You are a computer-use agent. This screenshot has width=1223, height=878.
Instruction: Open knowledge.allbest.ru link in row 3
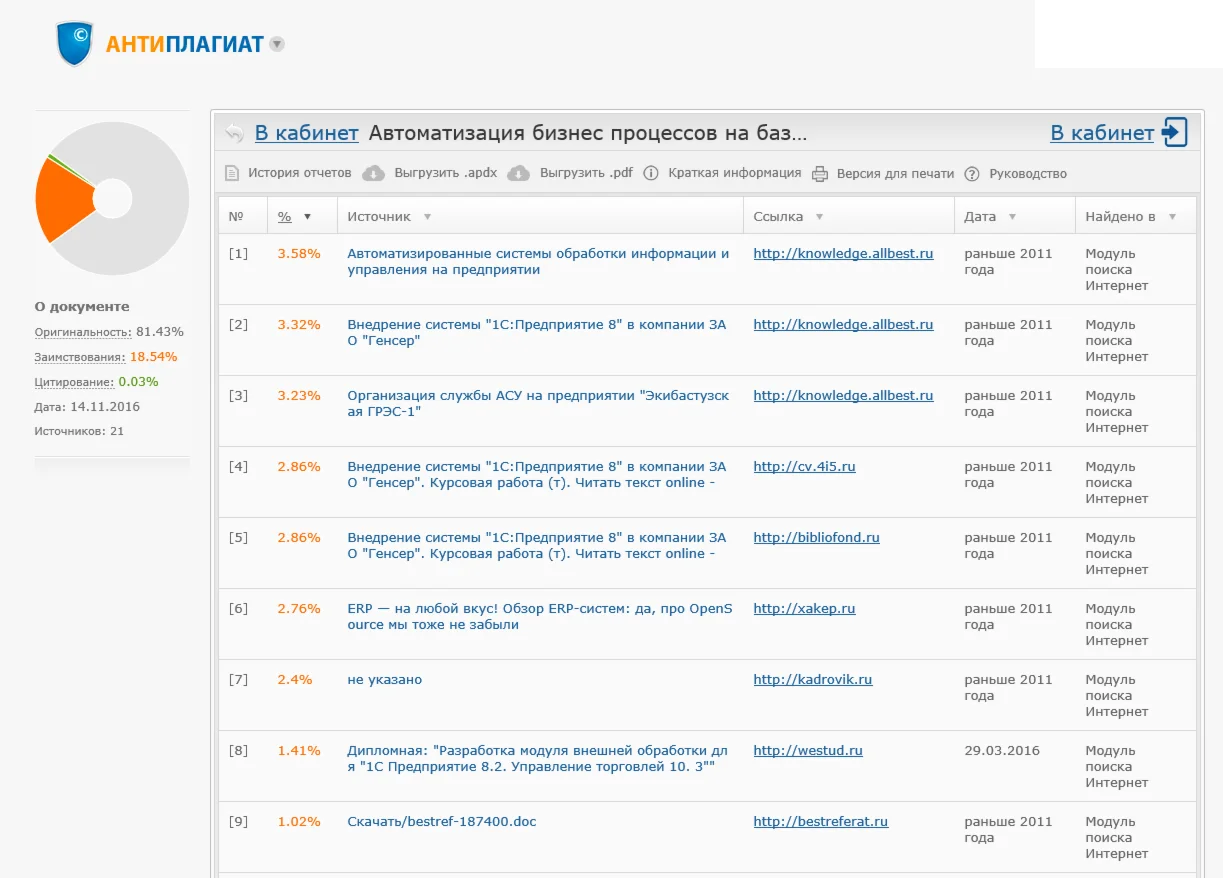pos(843,395)
